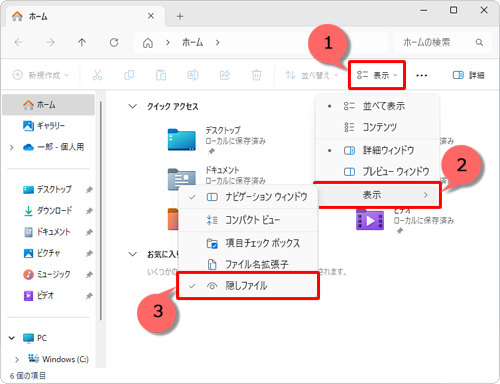Viewport: 500px width, 384px height.
Task: Collapse the お気に入り section
Action: click(133, 254)
